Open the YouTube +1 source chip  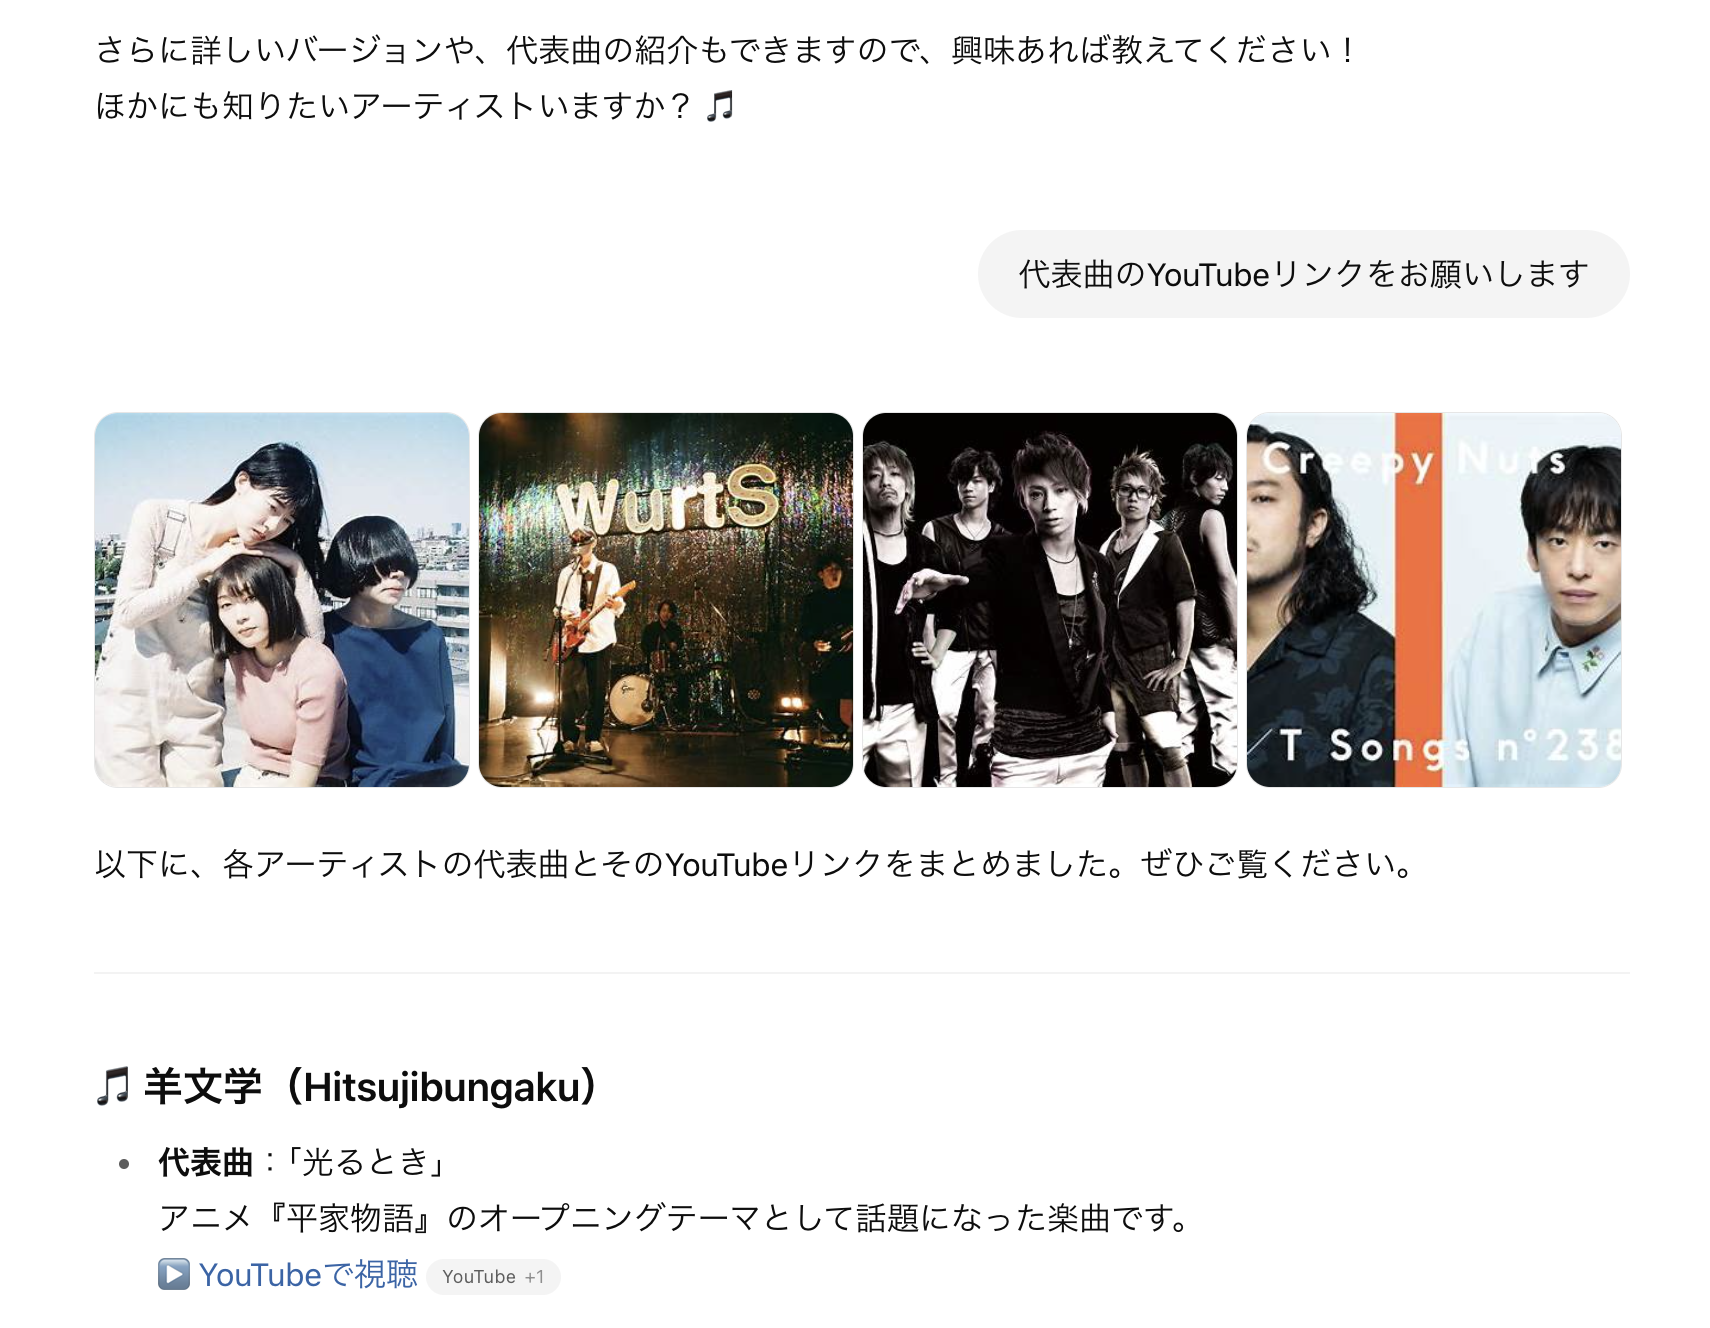pyautogui.click(x=493, y=1277)
